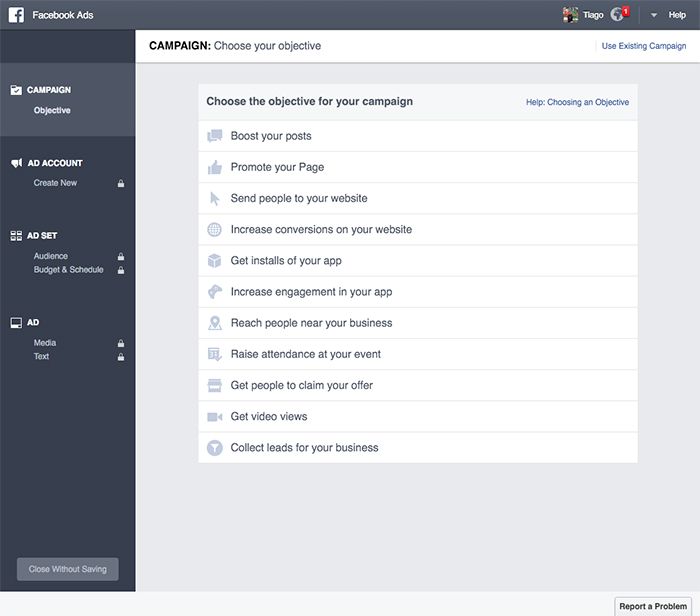Open the account dropdown arrow near Help

654,15
